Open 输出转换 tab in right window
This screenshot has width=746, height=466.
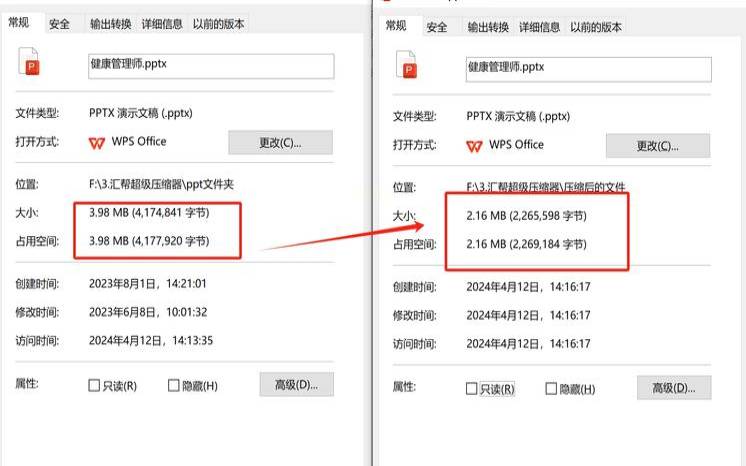click(x=488, y=27)
